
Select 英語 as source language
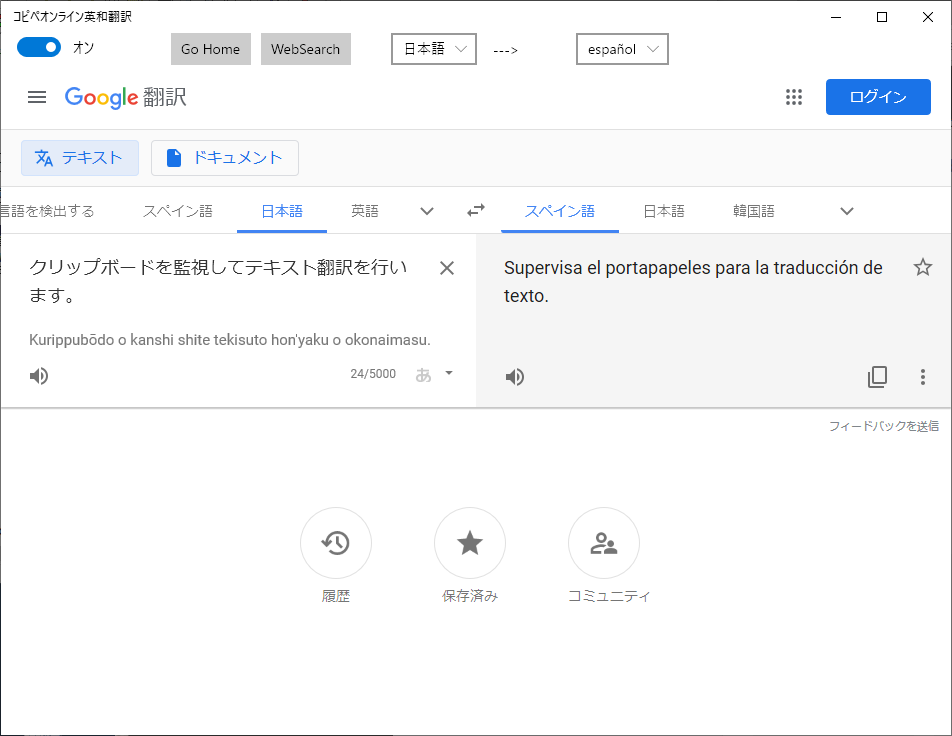[x=365, y=211]
